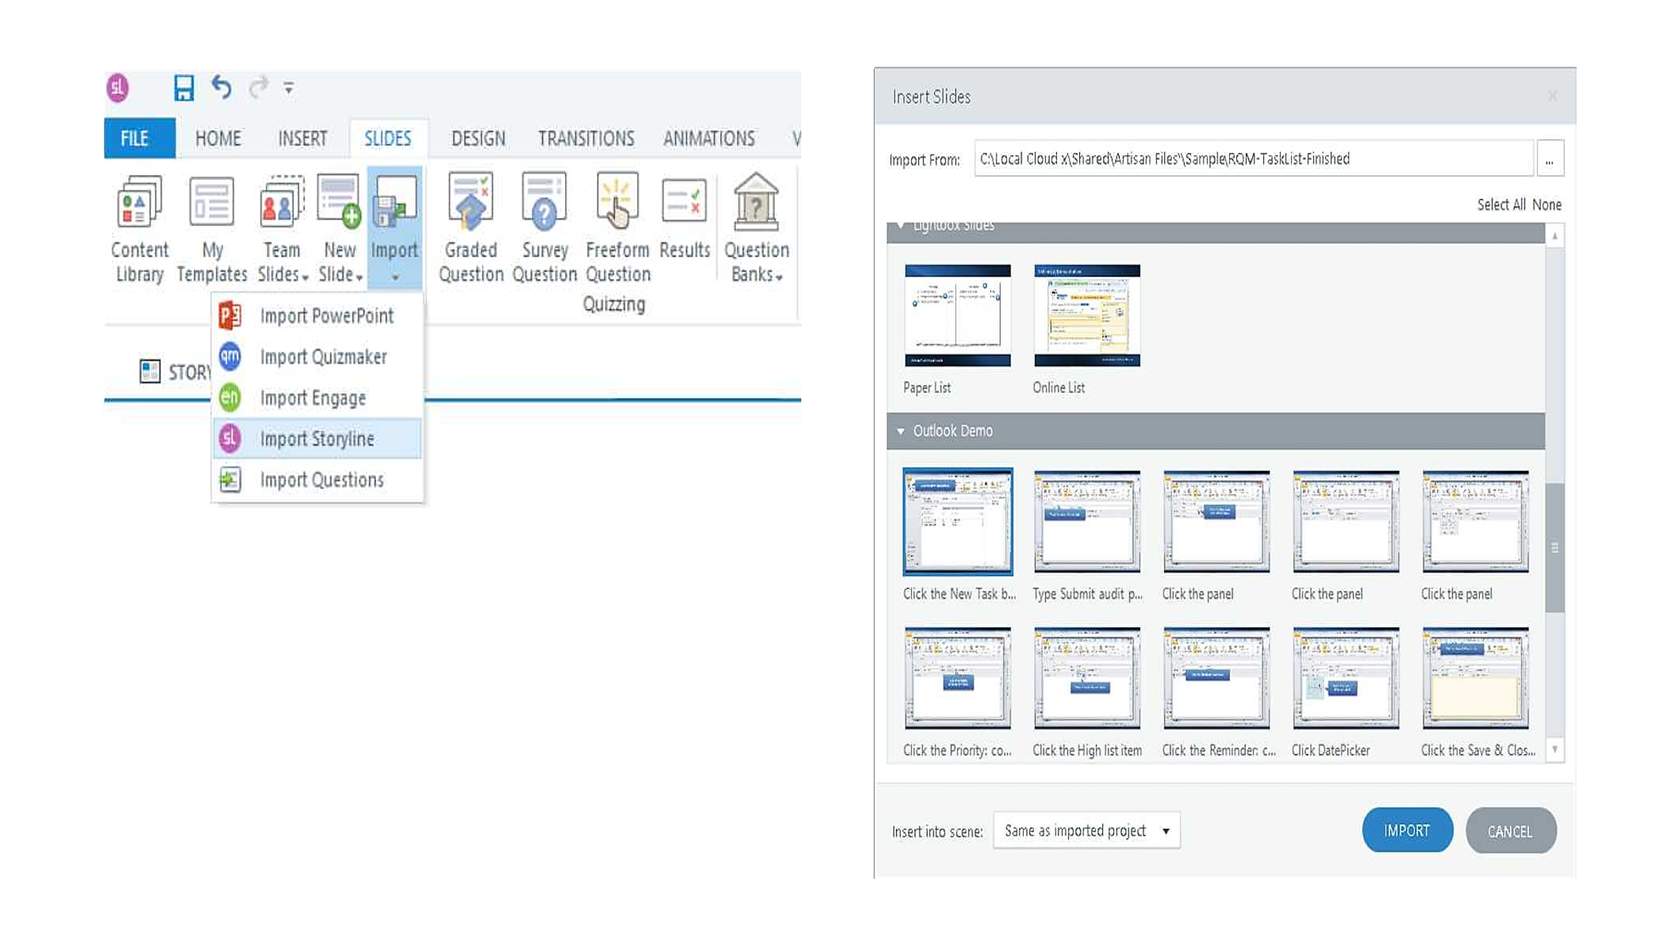Choose Import Storyline from the menu
This screenshot has width=1680, height=946.
coord(317,438)
